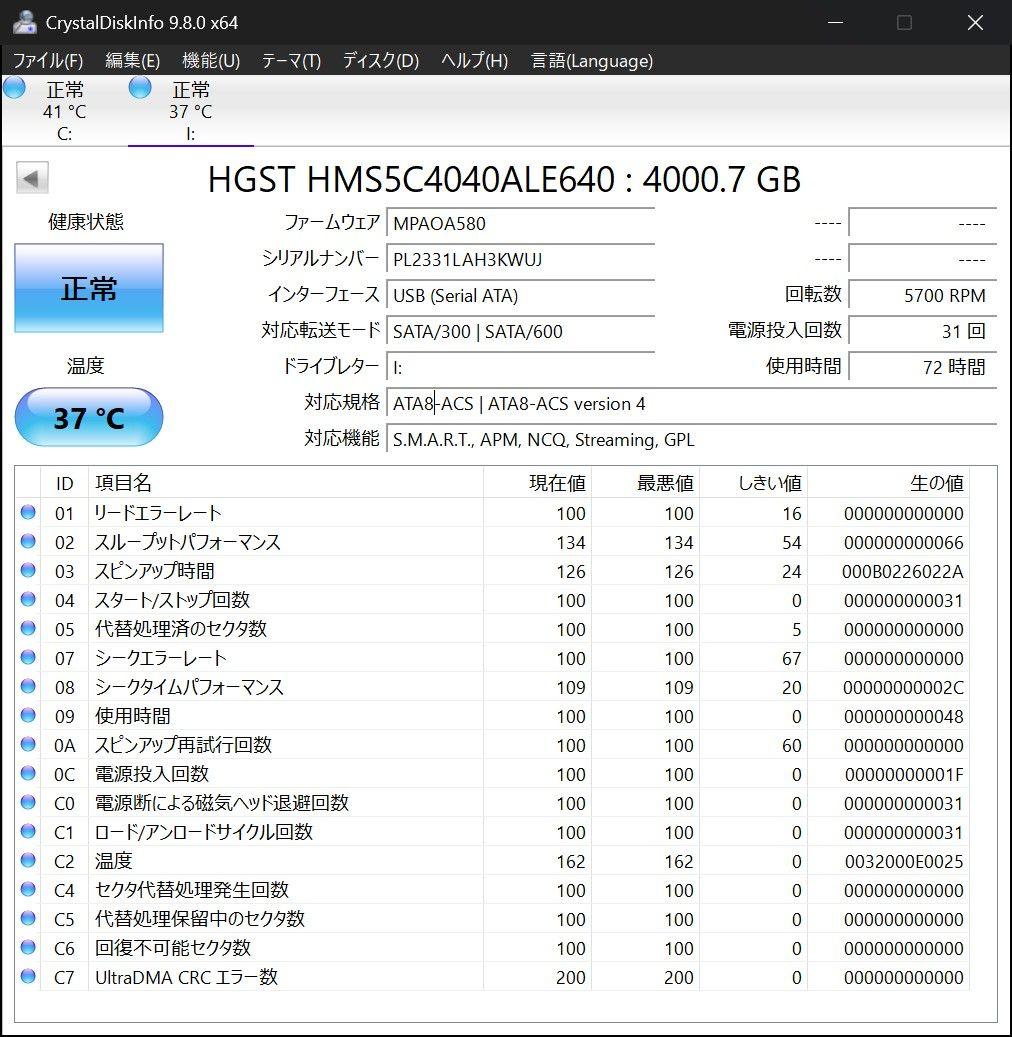Click raw value 0032000E0025 in temperature row
Screen dimensions: 1012x1037
click(x=904, y=861)
